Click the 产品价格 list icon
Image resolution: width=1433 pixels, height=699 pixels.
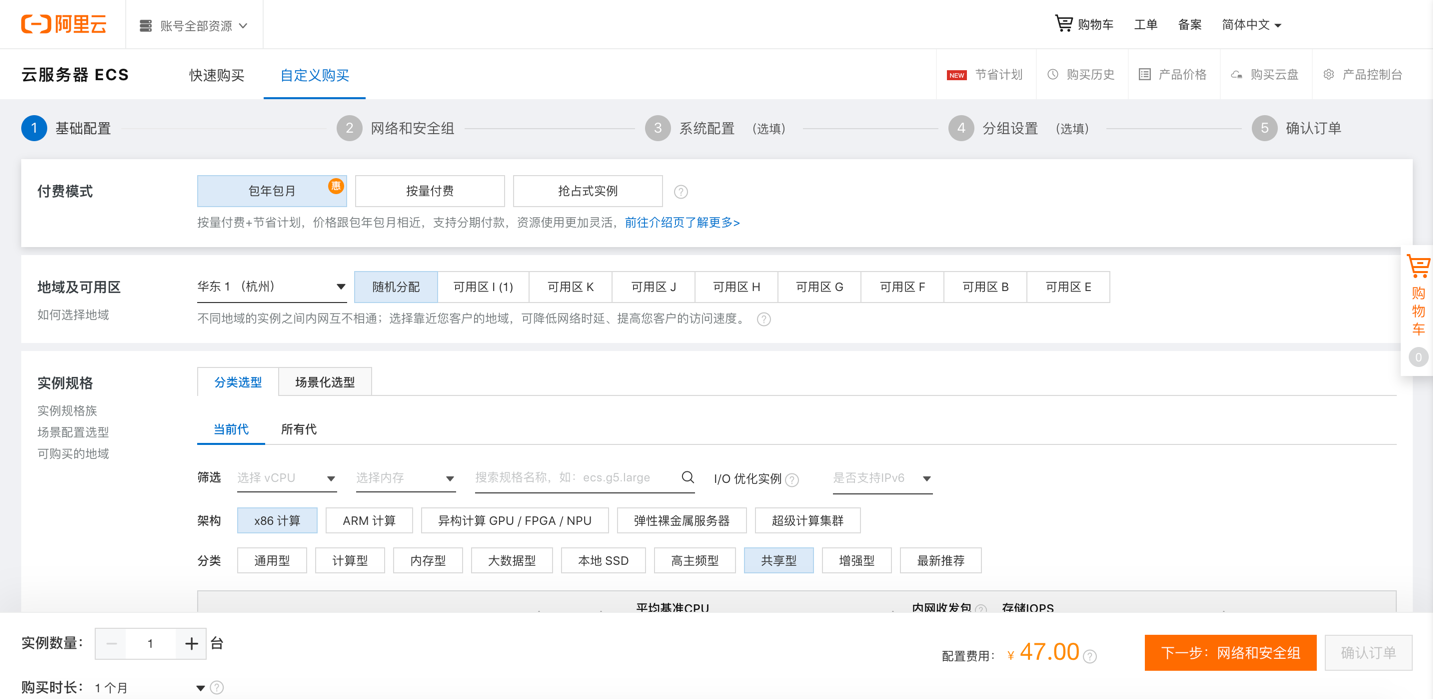pos(1145,75)
